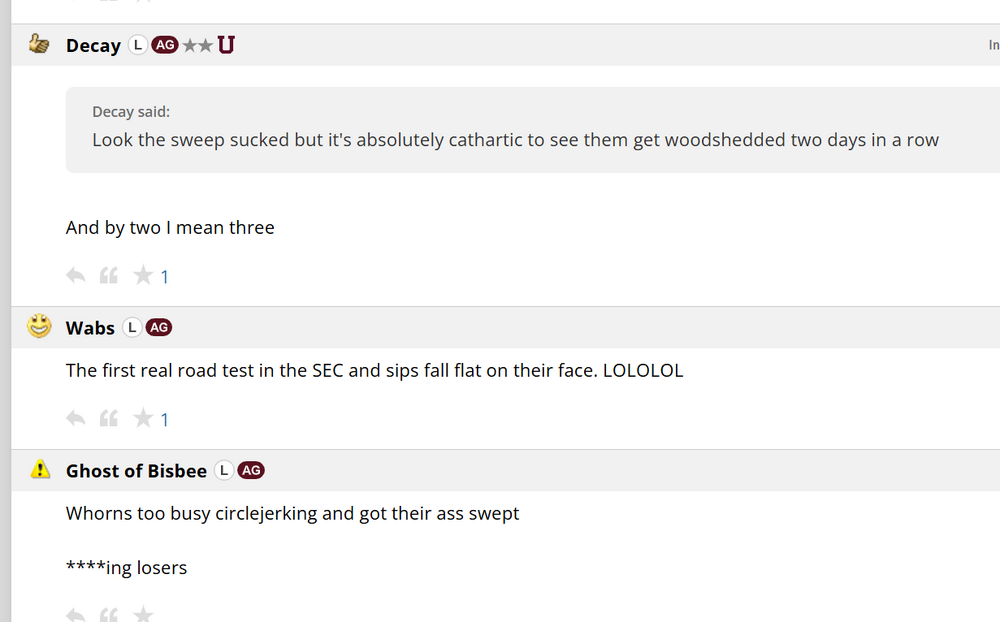Click the gray stars beside Decay's name
The image size is (1000, 622).
point(197,45)
